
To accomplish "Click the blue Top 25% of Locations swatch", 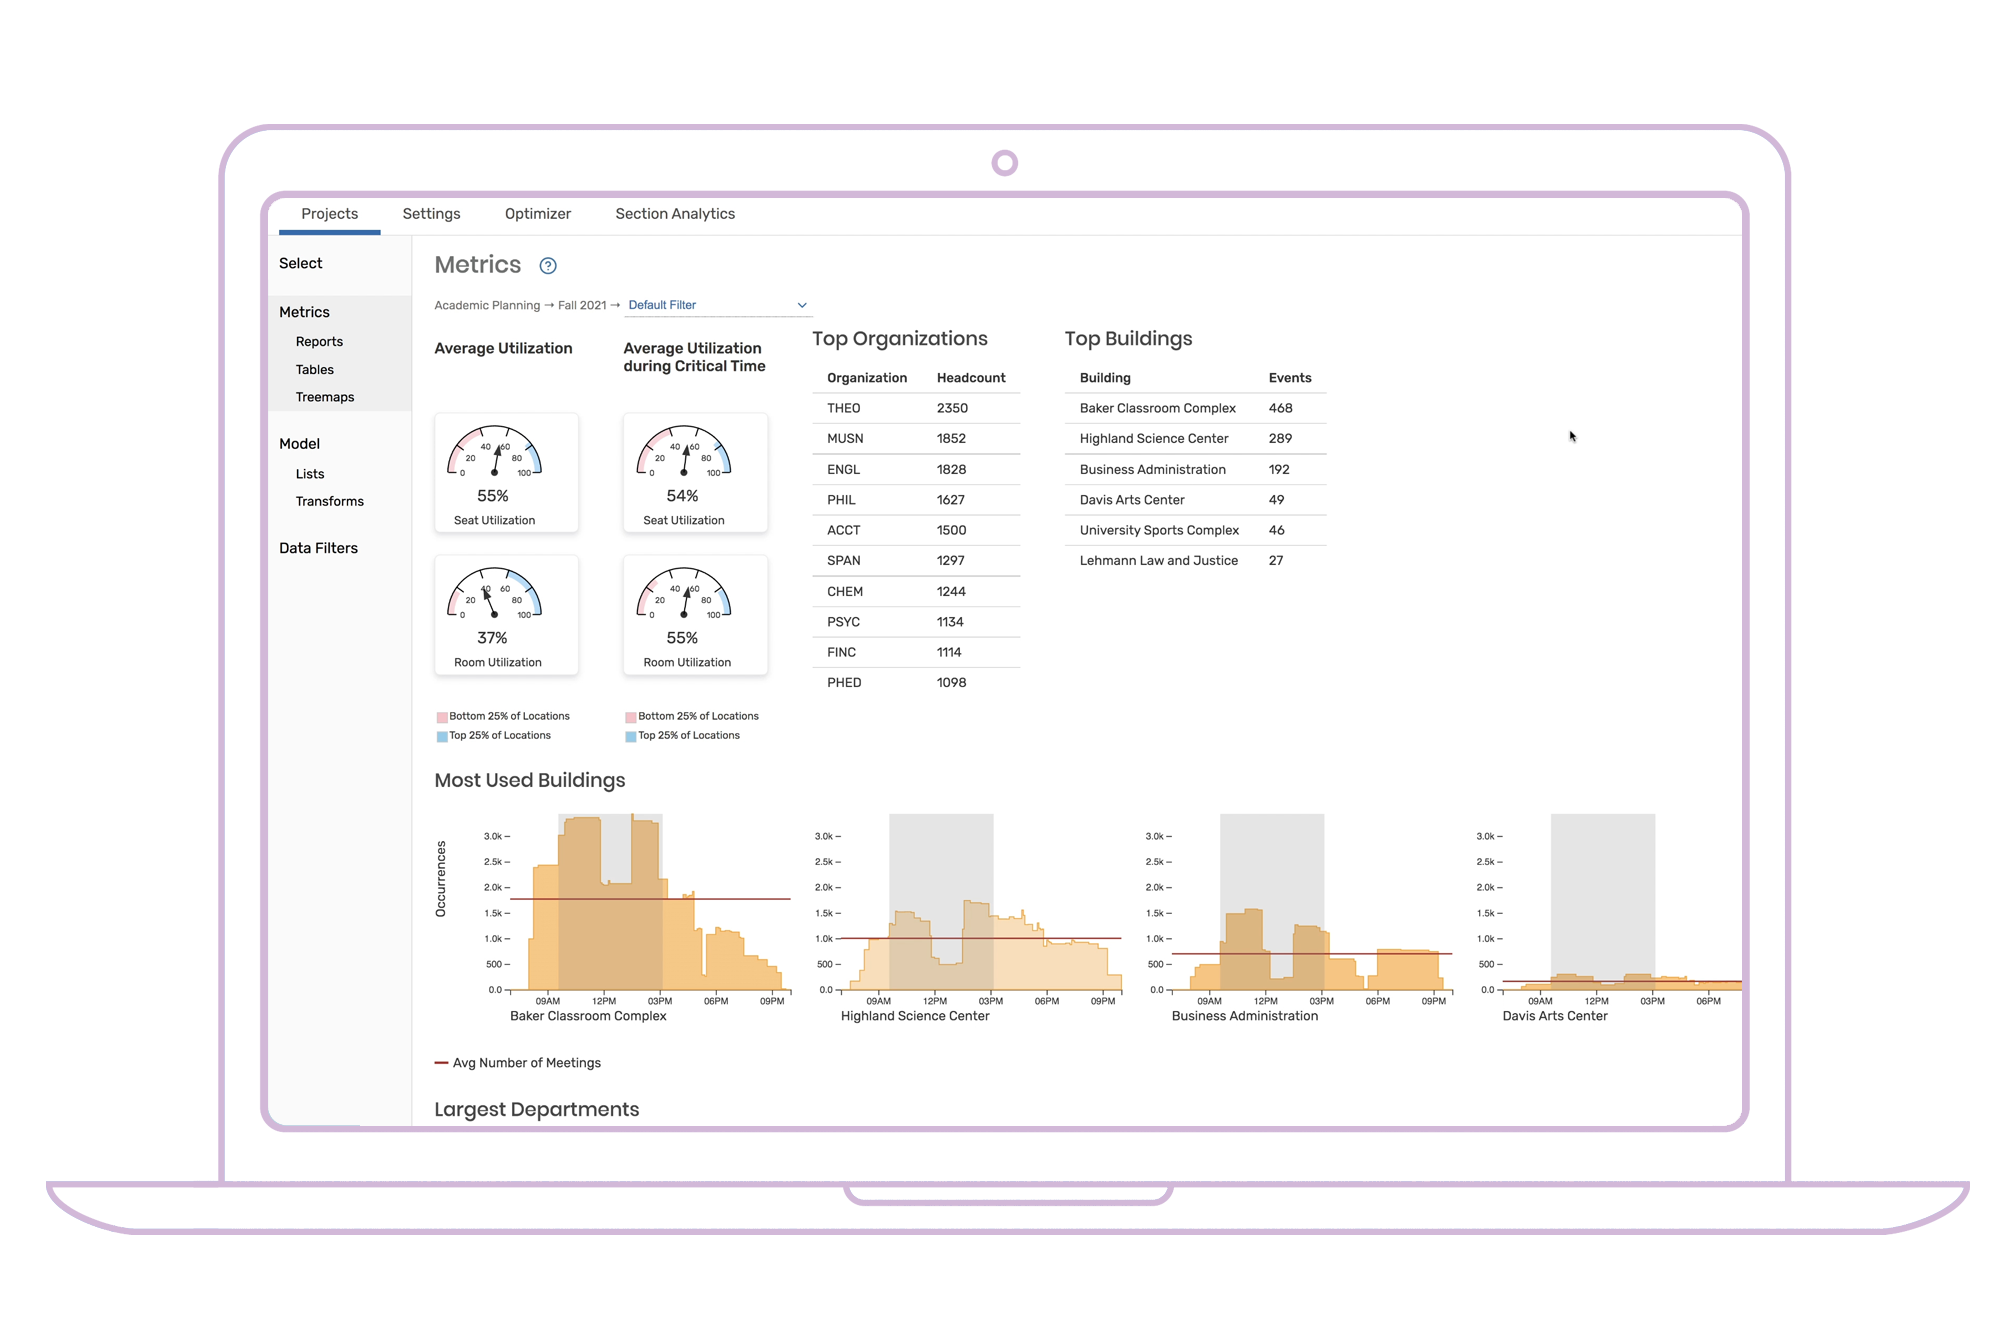I will pyautogui.click(x=442, y=736).
